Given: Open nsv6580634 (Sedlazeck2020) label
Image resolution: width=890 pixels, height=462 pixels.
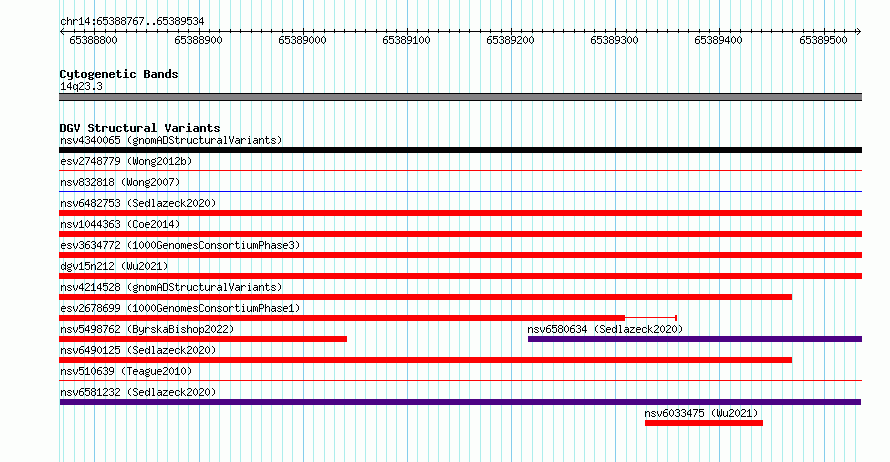Looking at the screenshot, I should click(x=605, y=329).
